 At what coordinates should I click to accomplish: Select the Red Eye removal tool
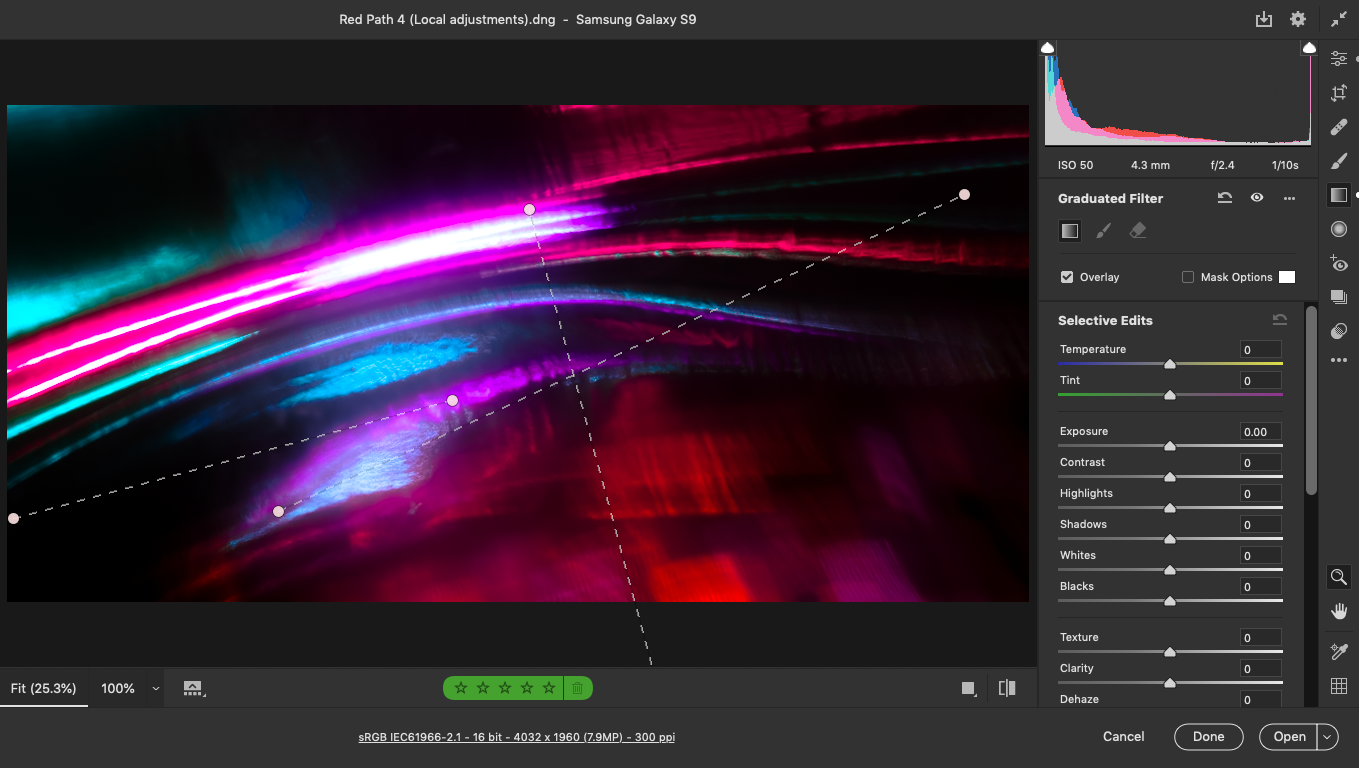1339,263
